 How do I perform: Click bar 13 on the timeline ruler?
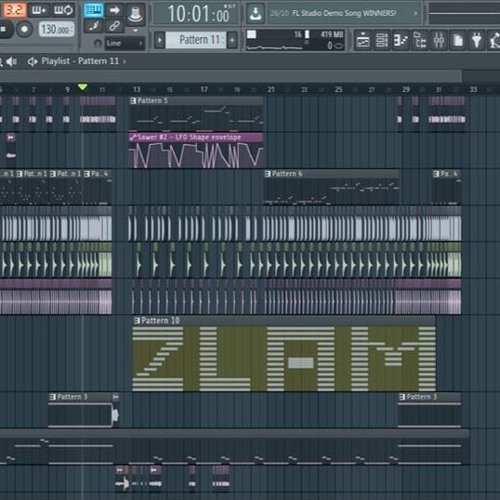pos(136,89)
